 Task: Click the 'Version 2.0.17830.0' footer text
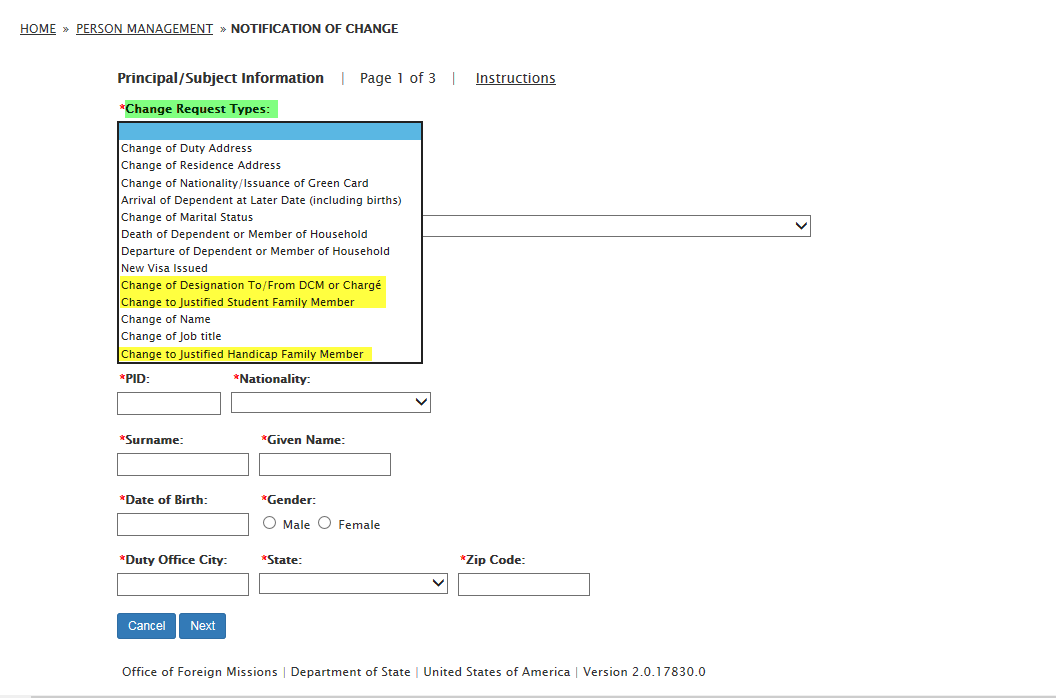(x=645, y=672)
